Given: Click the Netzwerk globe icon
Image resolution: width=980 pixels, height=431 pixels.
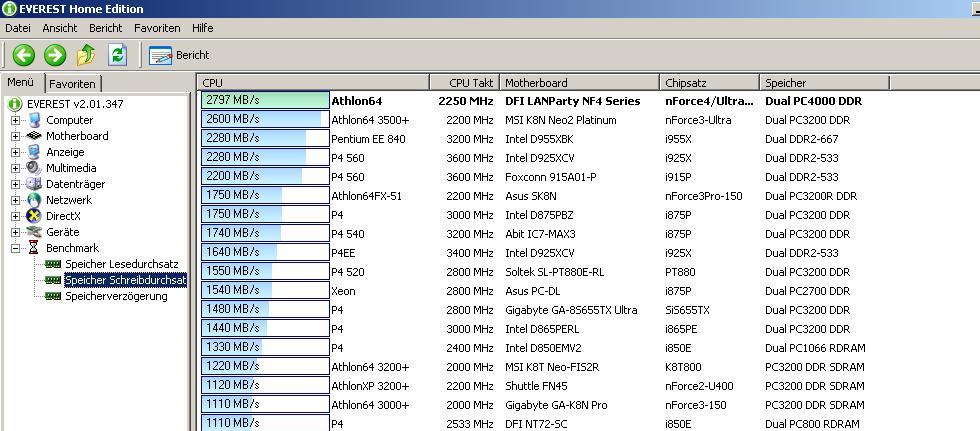Looking at the screenshot, I should coord(34,200).
